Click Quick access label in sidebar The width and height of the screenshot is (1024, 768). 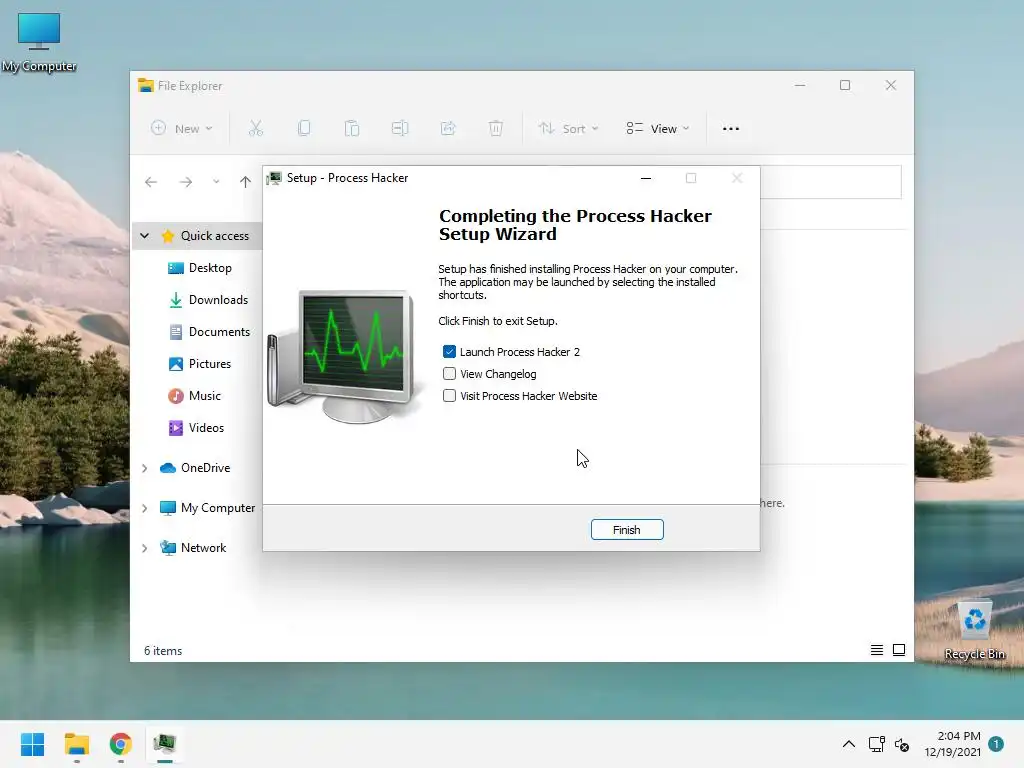click(x=215, y=236)
